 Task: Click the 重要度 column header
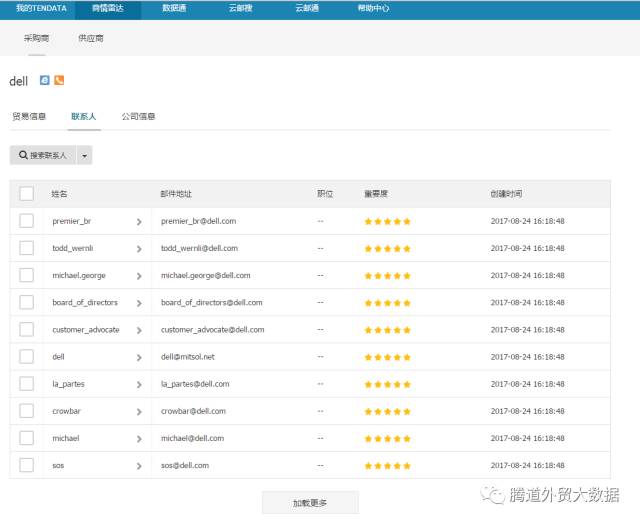(376, 194)
